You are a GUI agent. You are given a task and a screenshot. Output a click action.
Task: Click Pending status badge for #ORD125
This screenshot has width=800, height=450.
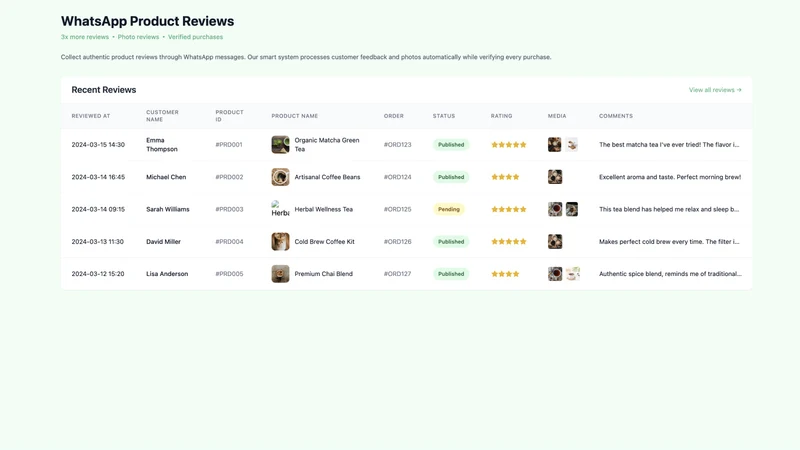click(x=448, y=209)
